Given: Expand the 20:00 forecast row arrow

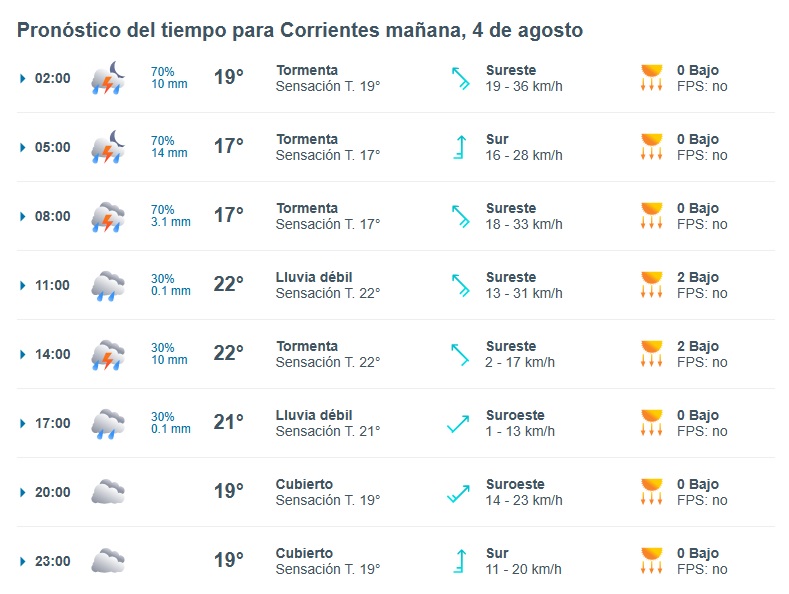Looking at the screenshot, I should pyautogui.click(x=22, y=492).
